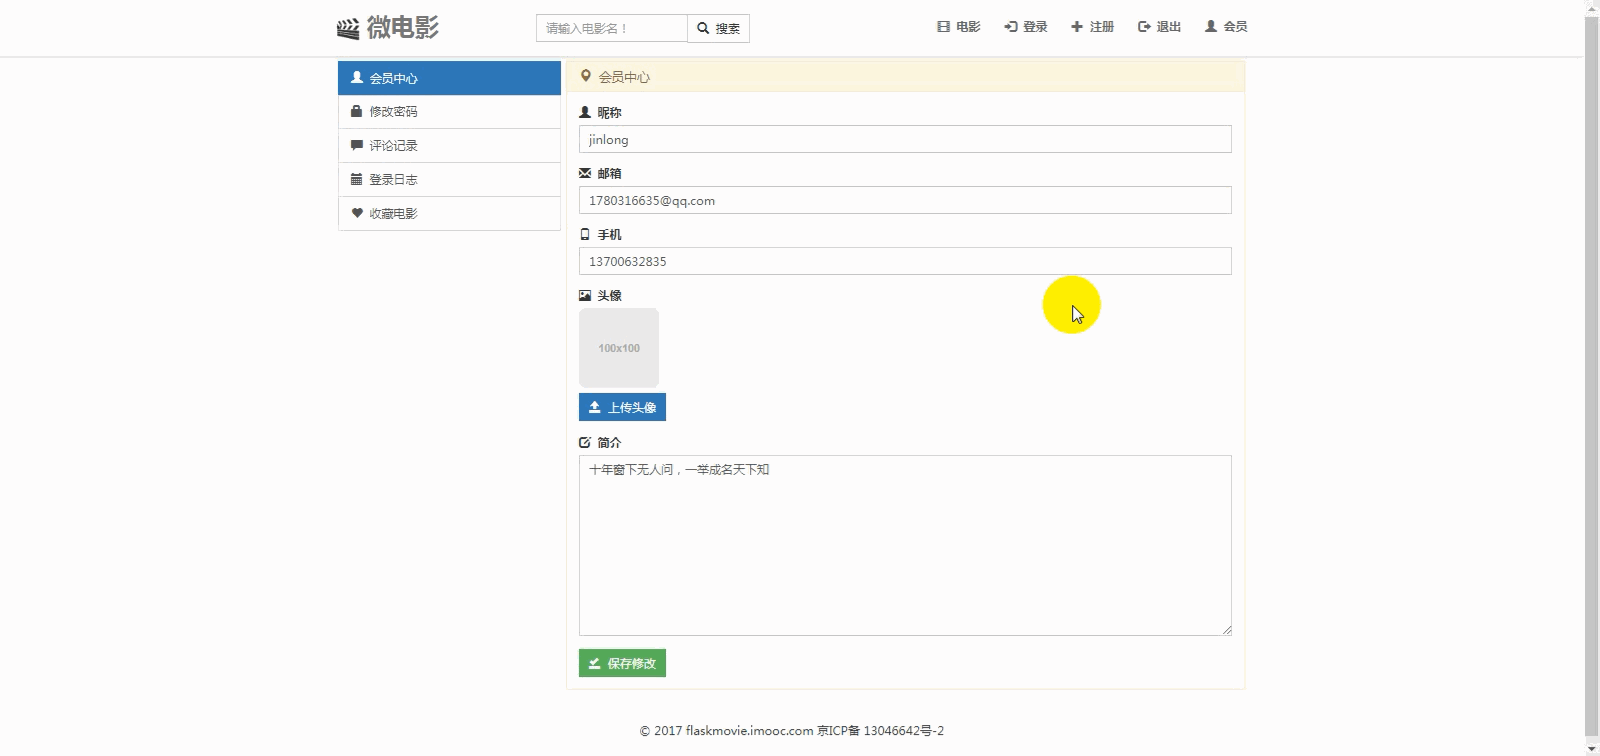1600x756 pixels.
Task: Open the 注册 register link
Action: tap(1092, 27)
